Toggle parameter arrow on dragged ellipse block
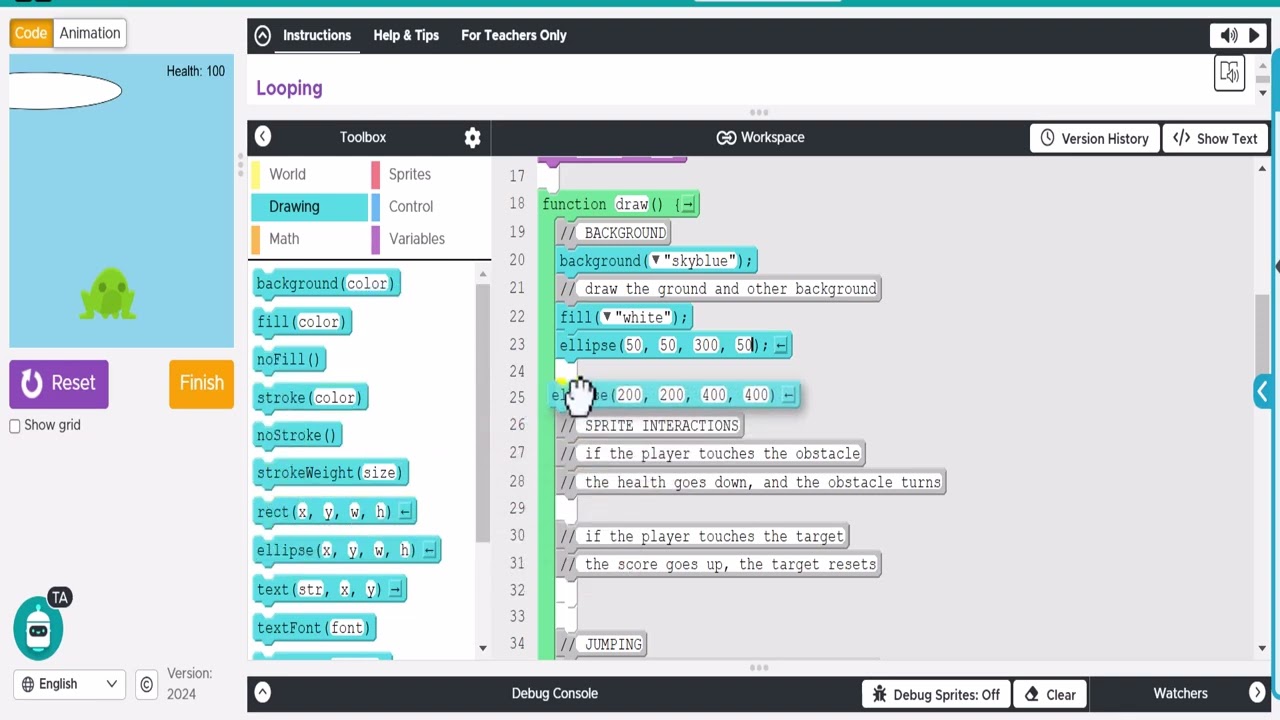 788,396
